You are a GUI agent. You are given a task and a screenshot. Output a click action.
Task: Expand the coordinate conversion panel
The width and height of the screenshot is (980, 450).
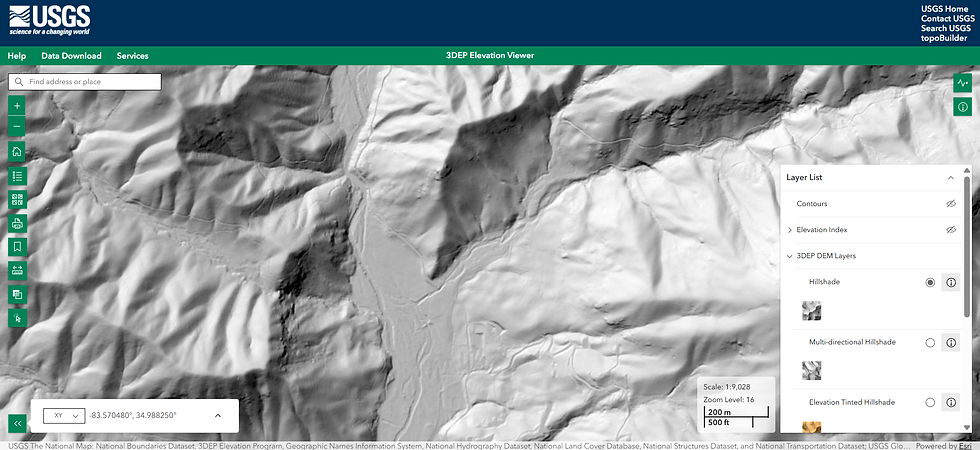218,416
